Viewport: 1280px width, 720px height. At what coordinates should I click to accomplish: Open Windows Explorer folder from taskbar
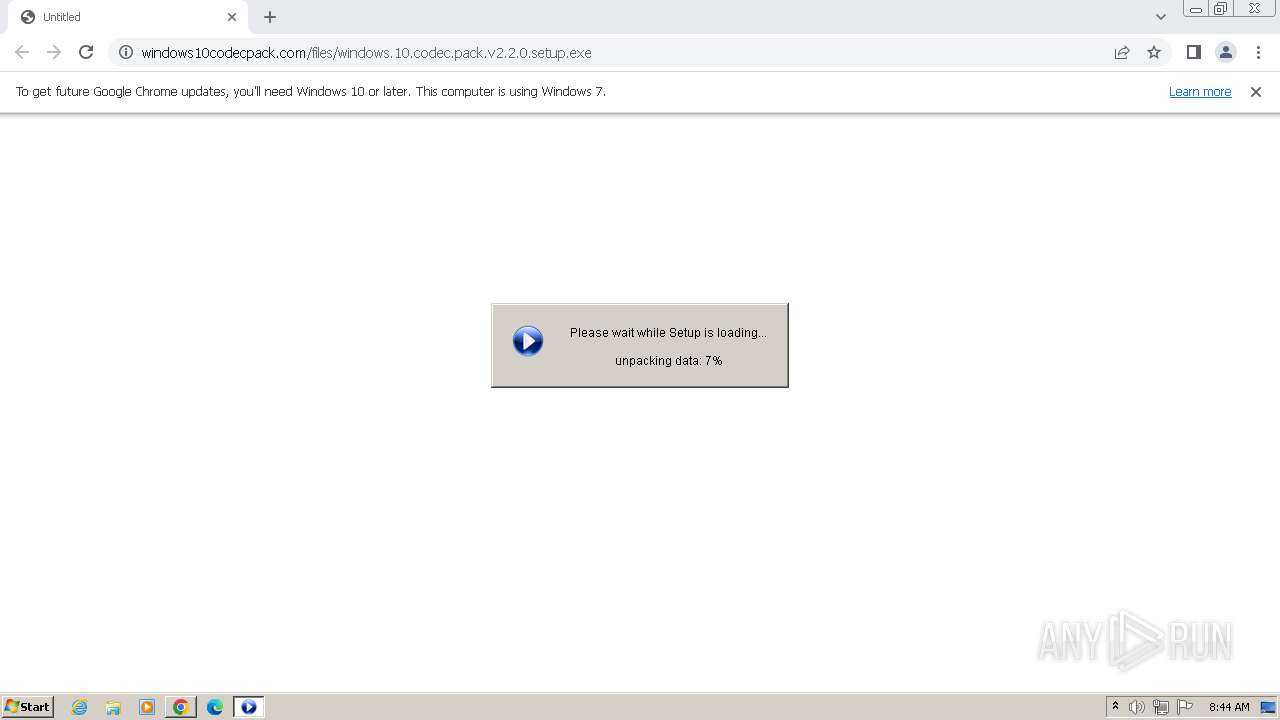tap(113, 707)
